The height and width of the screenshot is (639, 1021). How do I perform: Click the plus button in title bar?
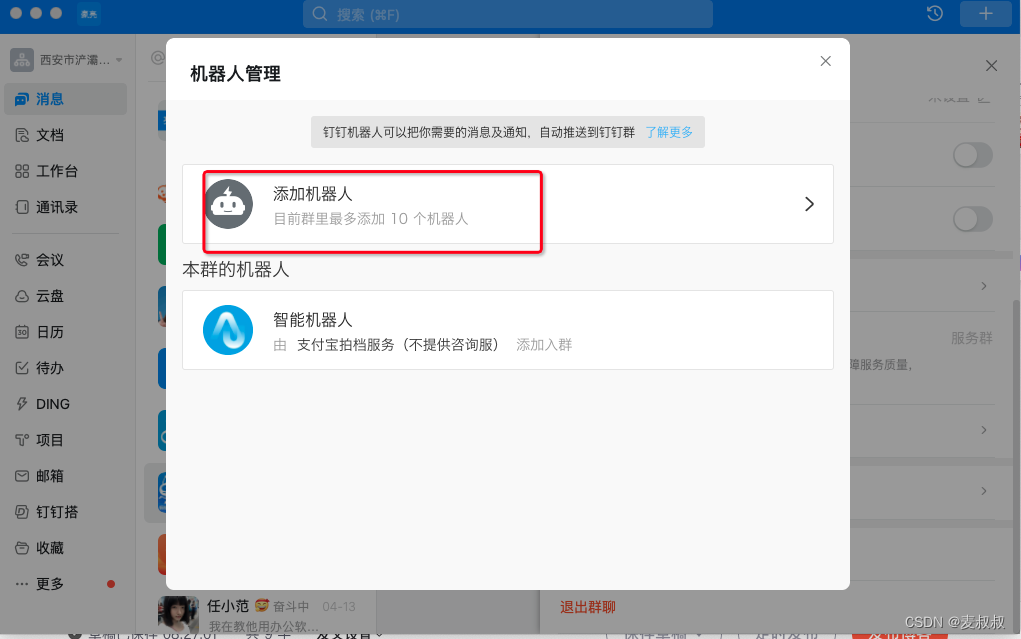(x=986, y=13)
